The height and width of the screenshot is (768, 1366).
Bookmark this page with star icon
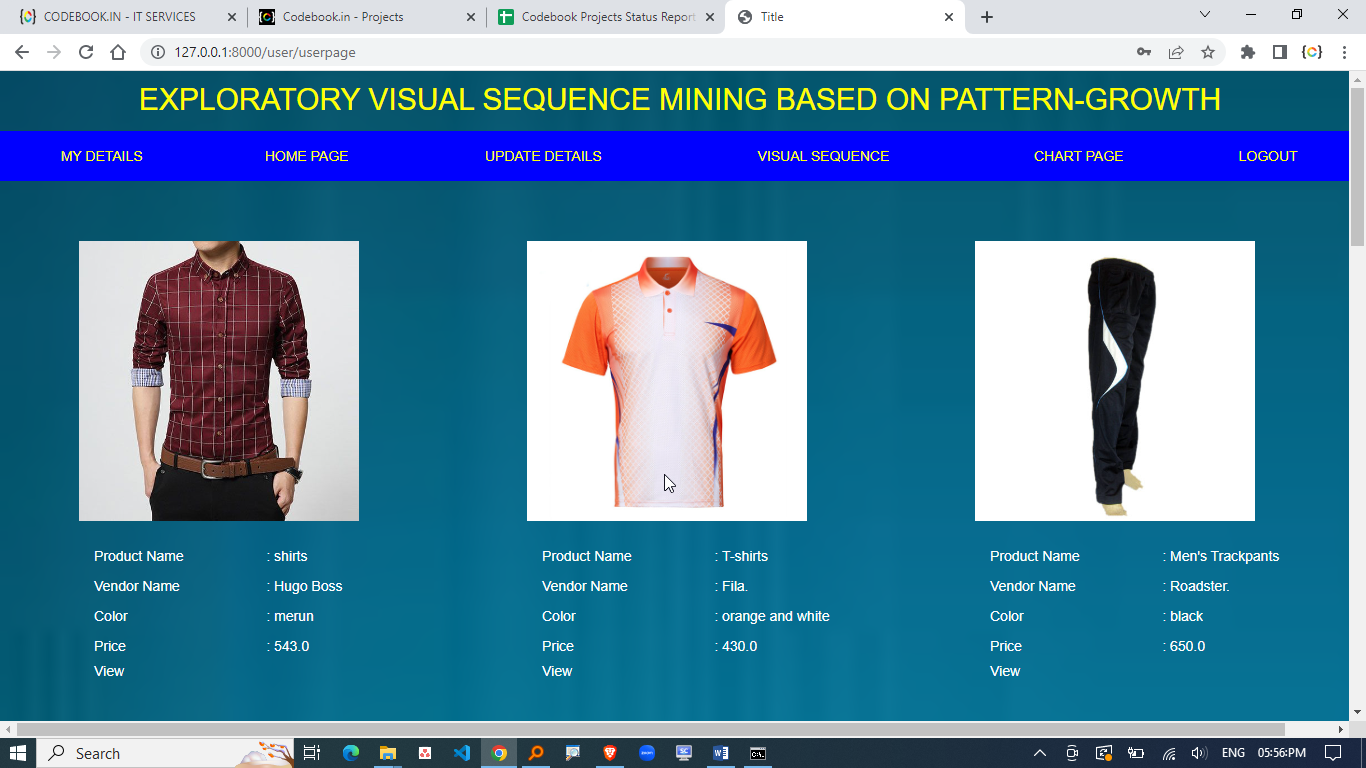pos(1208,52)
